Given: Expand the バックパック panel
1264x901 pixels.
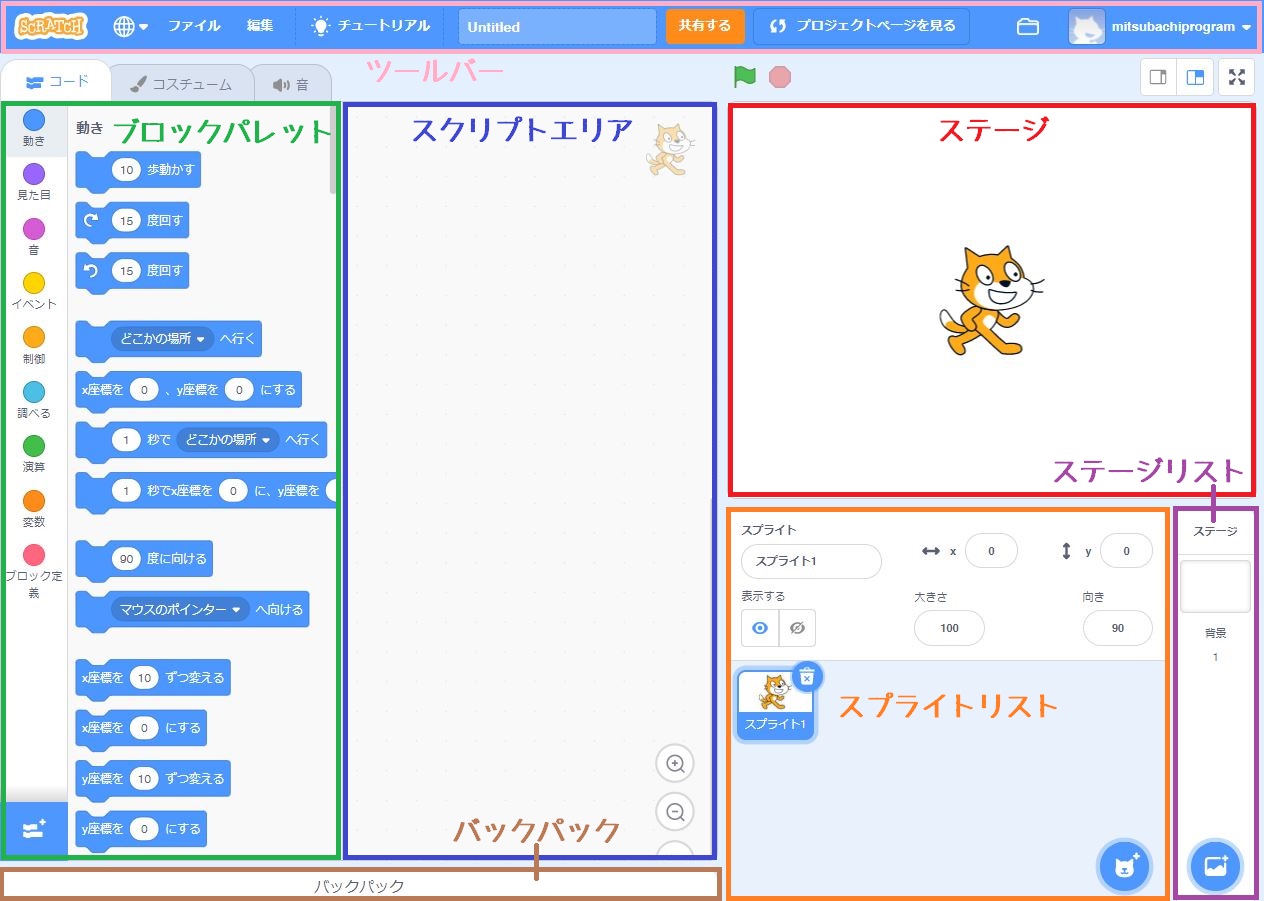Looking at the screenshot, I should pyautogui.click(x=360, y=885).
